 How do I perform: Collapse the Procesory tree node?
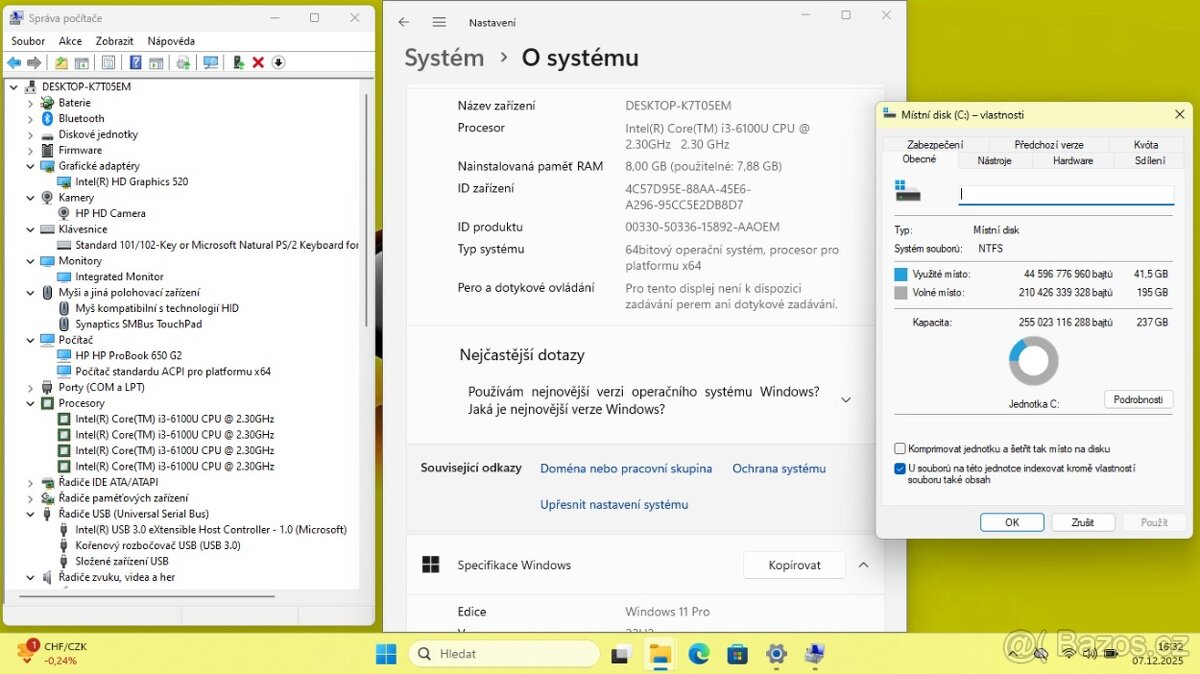pyautogui.click(x=30, y=403)
